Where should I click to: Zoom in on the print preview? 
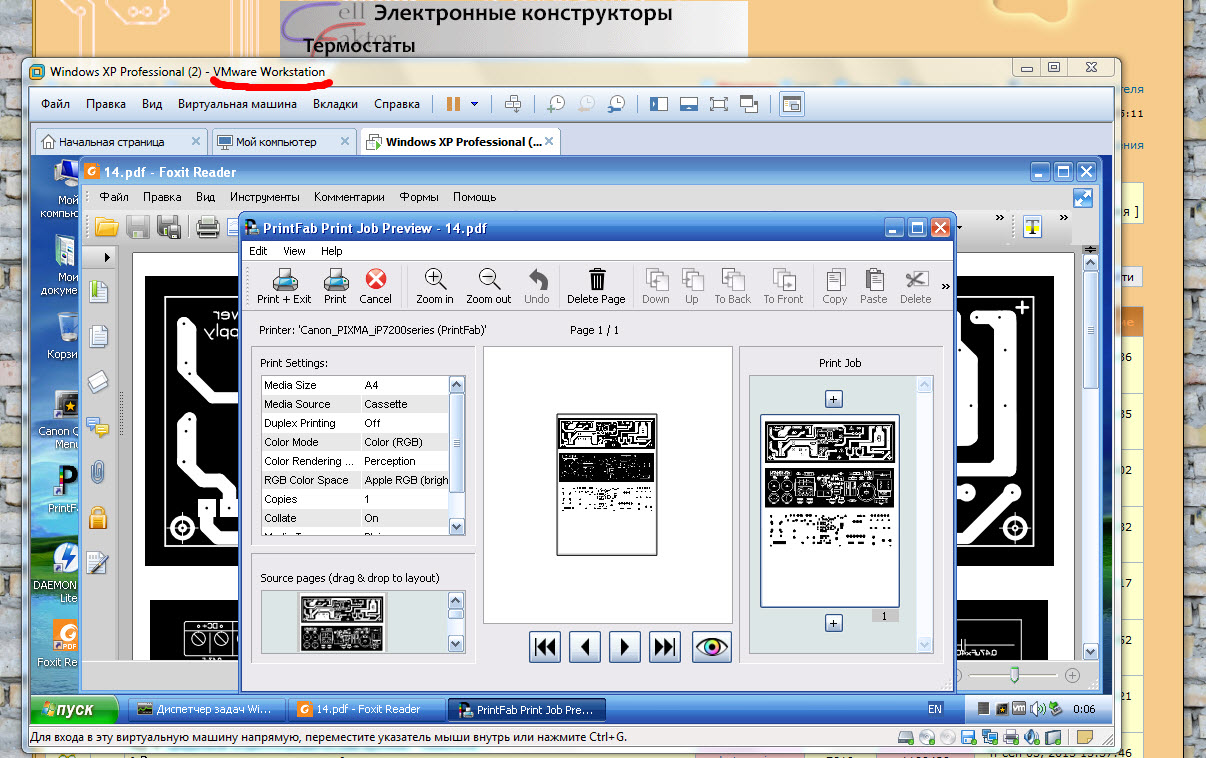[x=435, y=286]
